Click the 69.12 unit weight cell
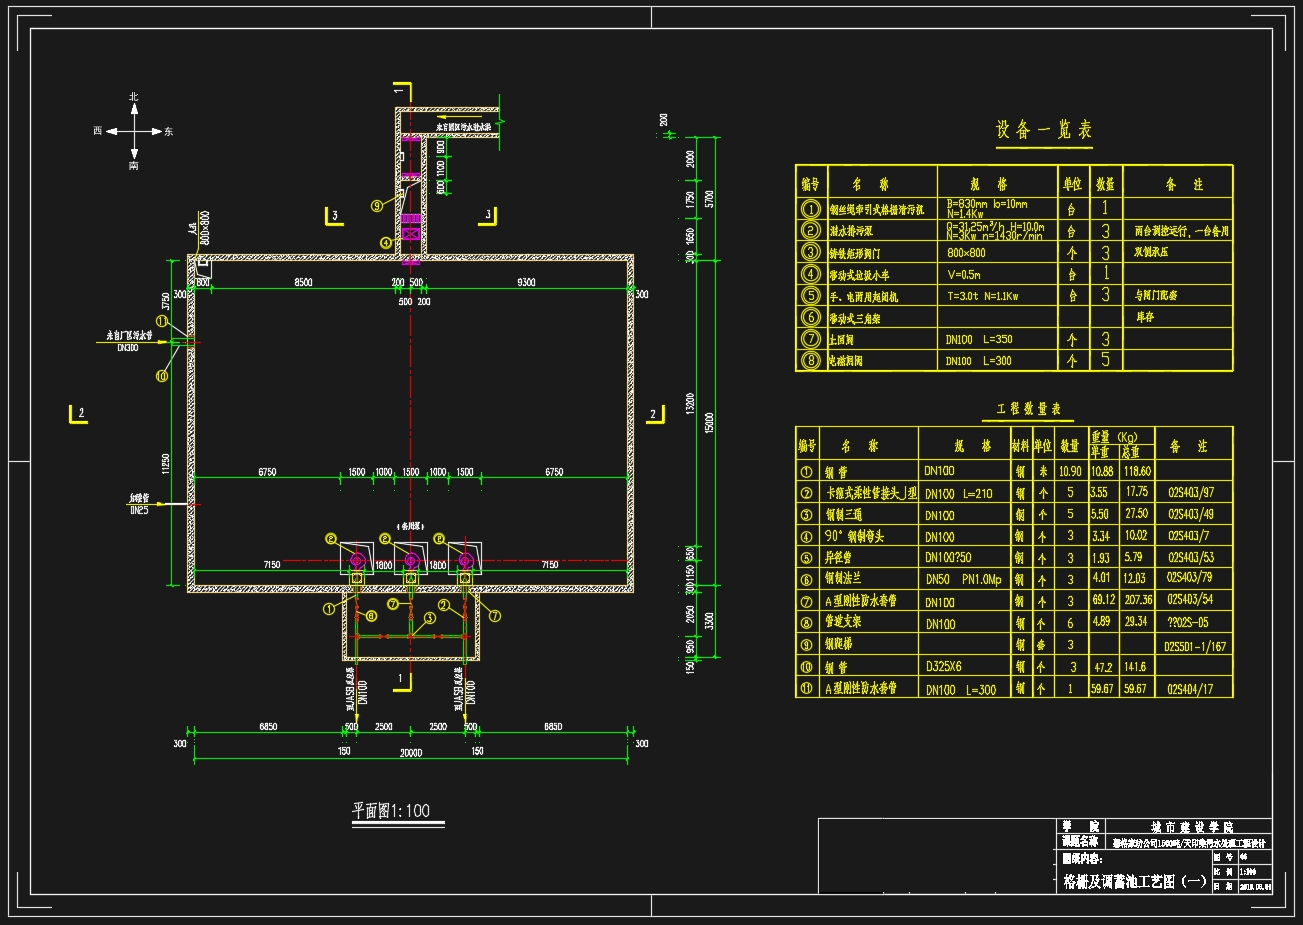 tap(1103, 600)
